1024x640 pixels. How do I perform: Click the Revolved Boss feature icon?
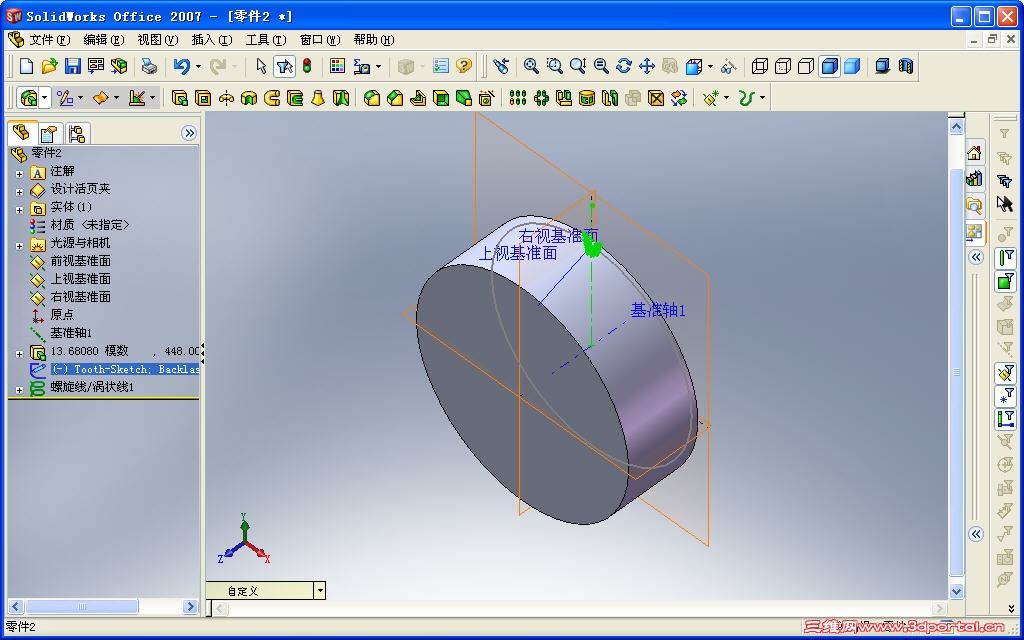[x=226, y=98]
